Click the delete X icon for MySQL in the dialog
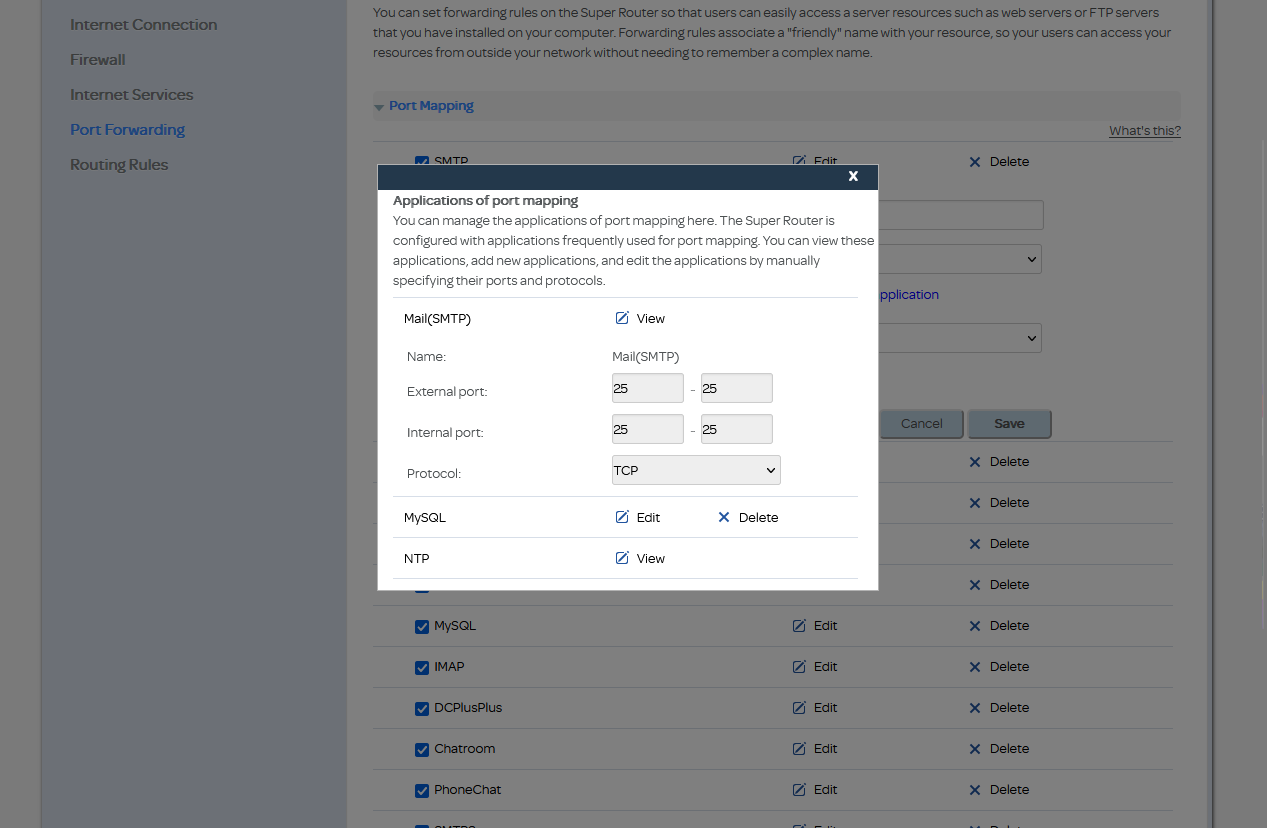This screenshot has height=828, width=1267. 724,517
